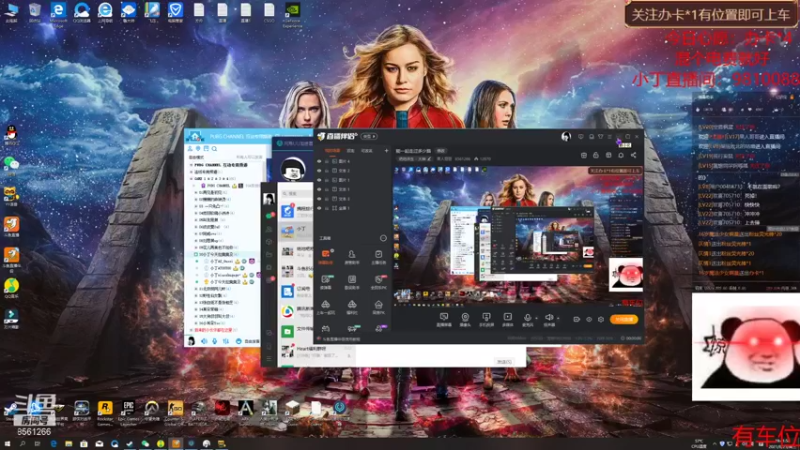Open the WeChat files folder sidebar icon
This screenshot has height=450, width=800.
(269, 254)
